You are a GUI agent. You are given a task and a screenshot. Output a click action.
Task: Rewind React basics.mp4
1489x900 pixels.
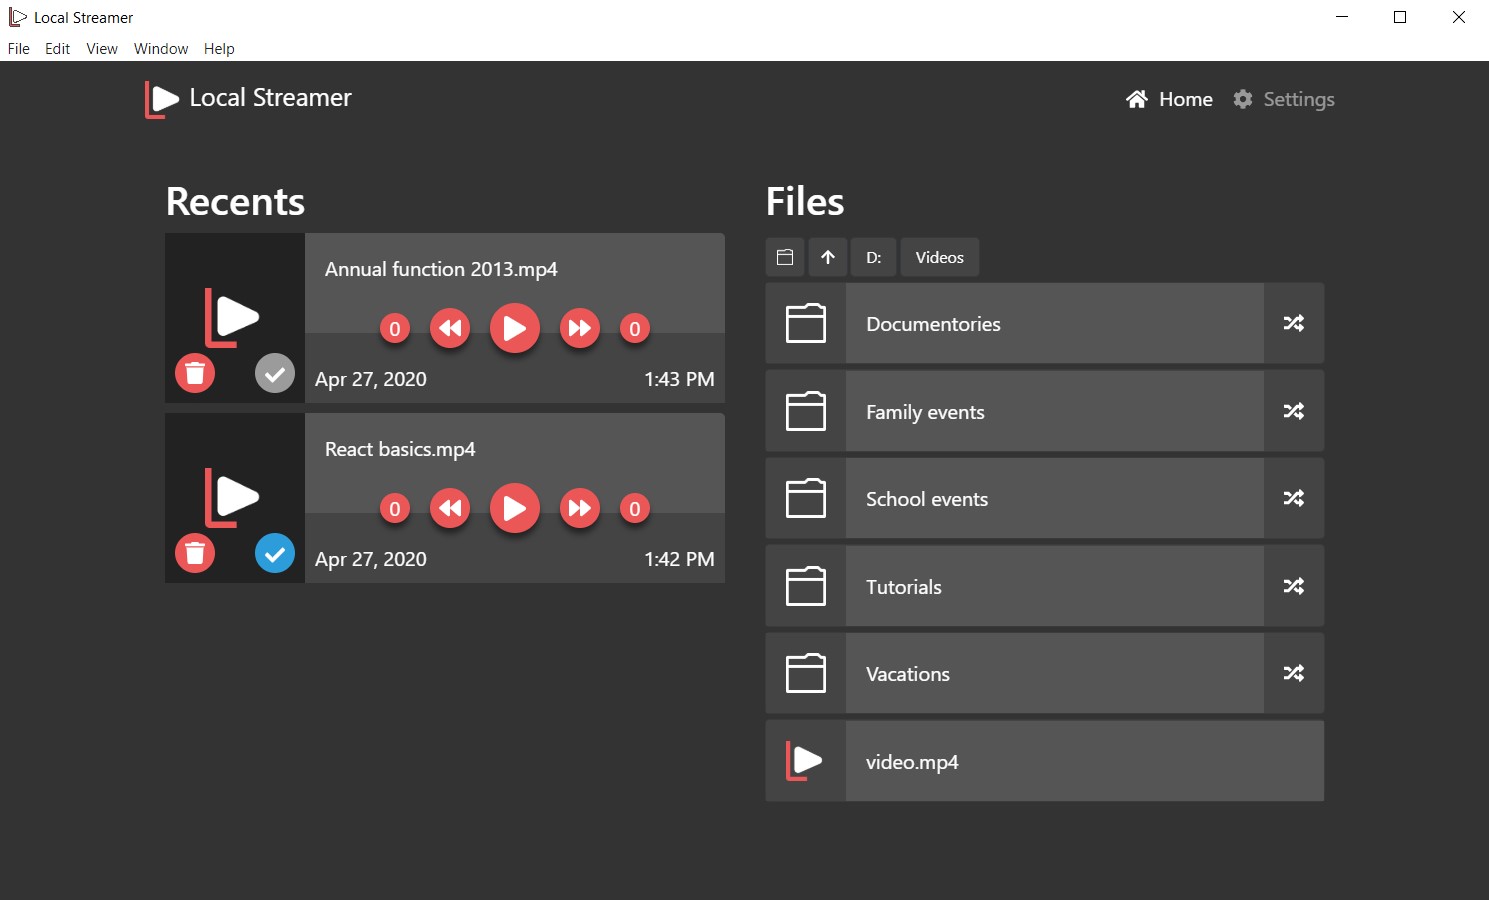(450, 508)
